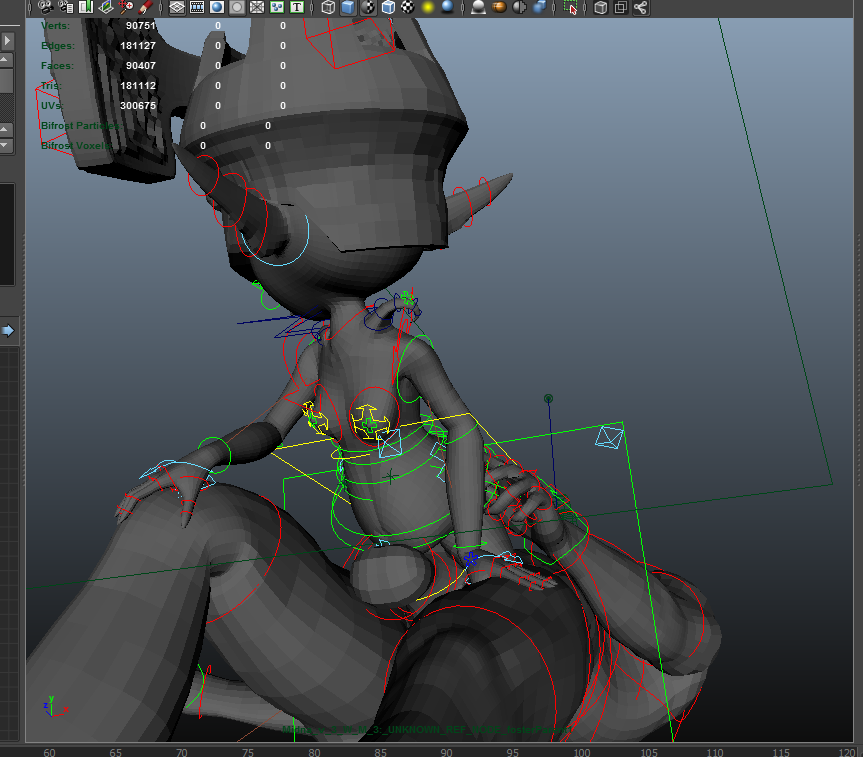The image size is (863, 757).
Task: Toggle the Field Chart overlay
Action: tap(257, 7)
